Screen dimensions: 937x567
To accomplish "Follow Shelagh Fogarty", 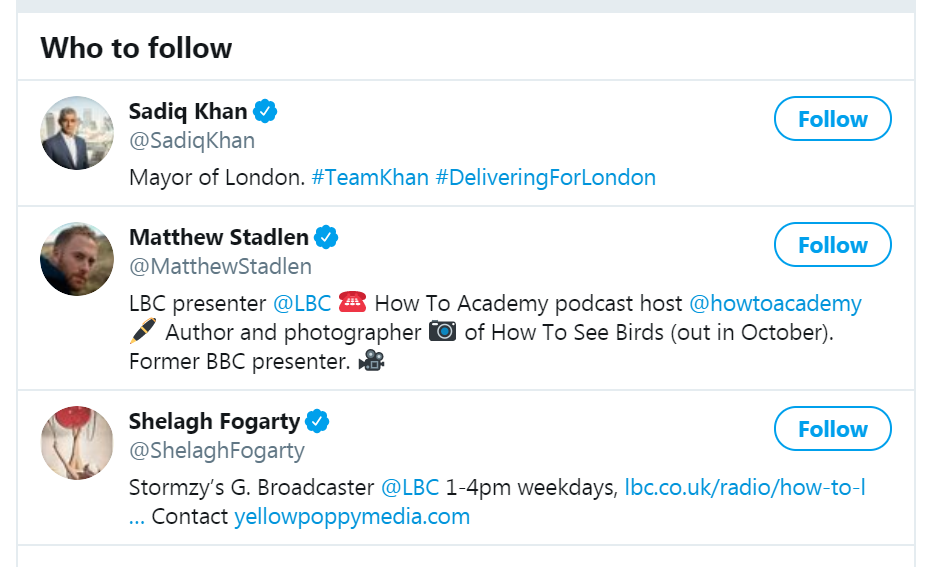I will click(832, 429).
